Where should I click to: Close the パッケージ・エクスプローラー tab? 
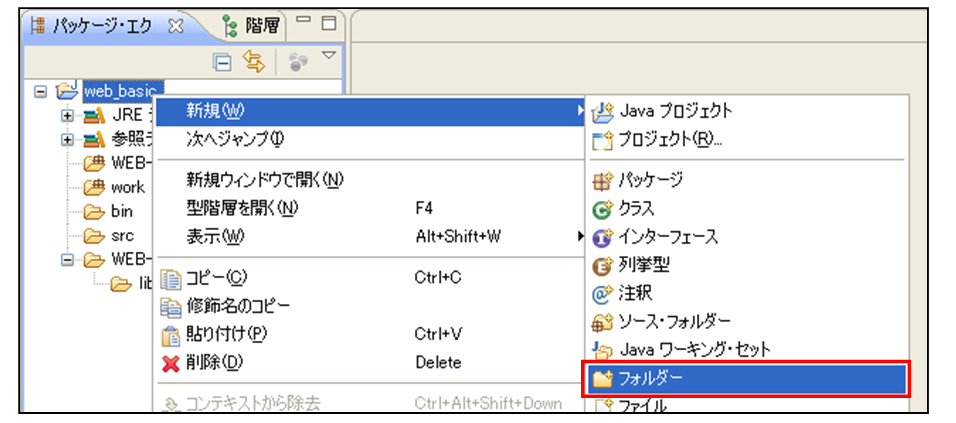click(x=176, y=26)
